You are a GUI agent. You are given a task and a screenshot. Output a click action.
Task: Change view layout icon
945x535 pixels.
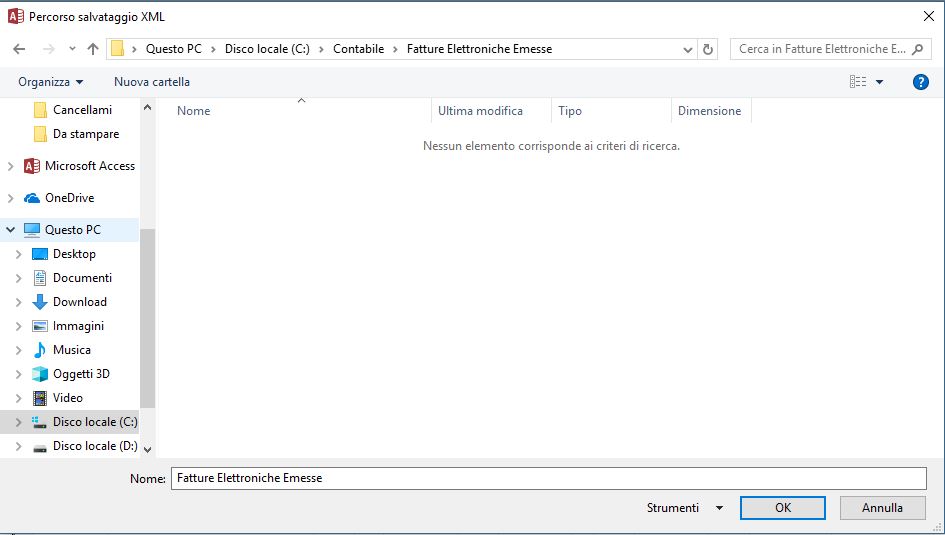point(858,82)
